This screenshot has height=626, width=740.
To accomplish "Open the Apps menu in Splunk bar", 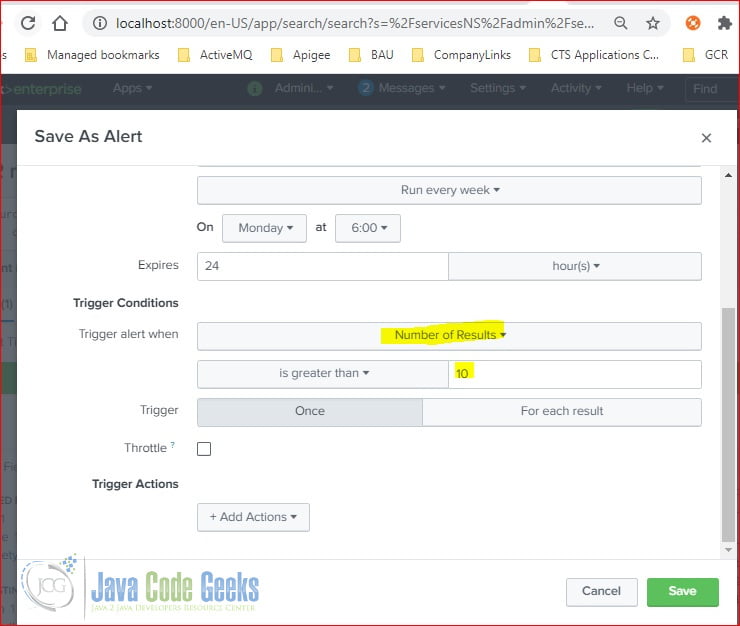I will [132, 88].
